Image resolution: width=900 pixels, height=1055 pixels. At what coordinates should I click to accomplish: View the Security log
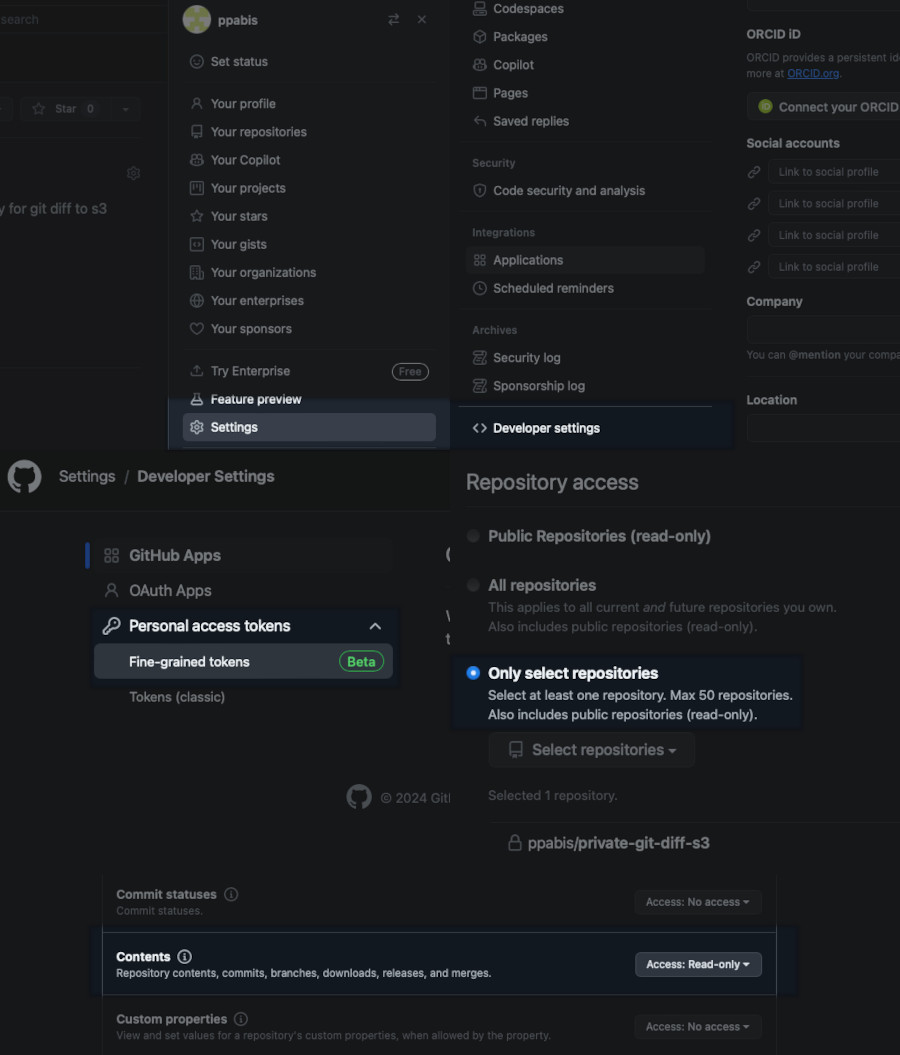pos(527,357)
